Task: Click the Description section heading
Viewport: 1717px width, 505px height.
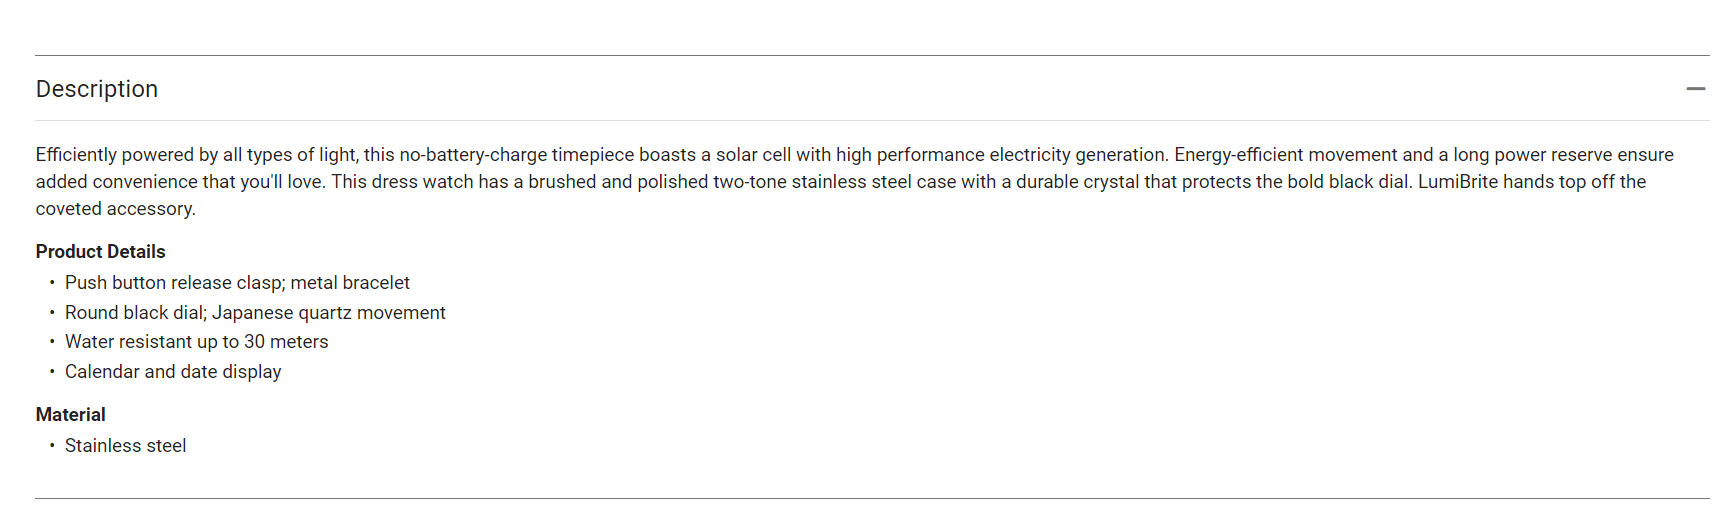Action: (x=97, y=89)
